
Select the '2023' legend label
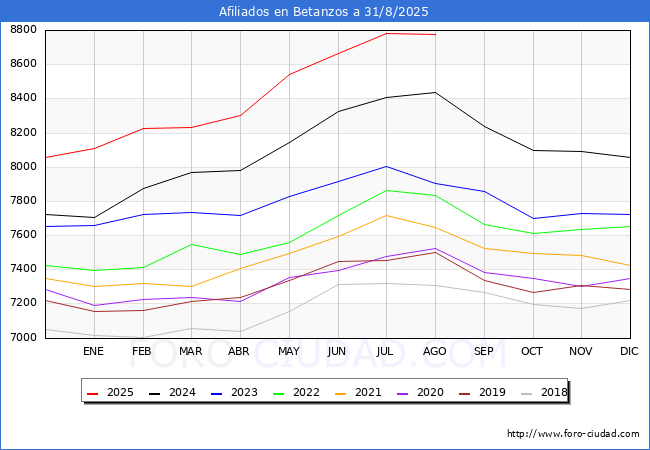tap(244, 392)
